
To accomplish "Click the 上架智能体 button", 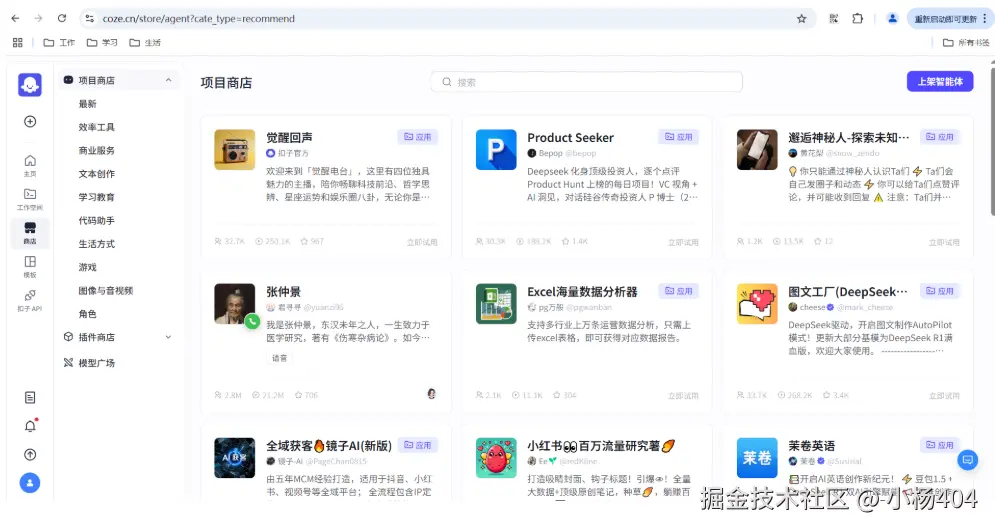I will [x=940, y=81].
